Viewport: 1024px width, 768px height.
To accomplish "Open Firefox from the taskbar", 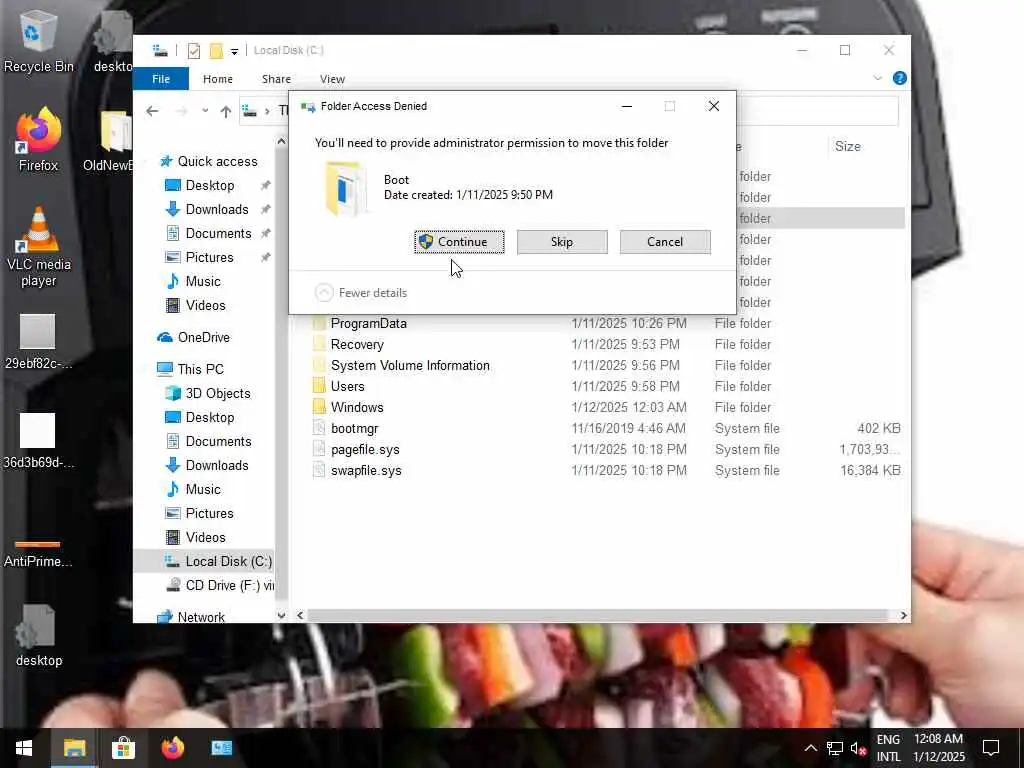I will 172,748.
